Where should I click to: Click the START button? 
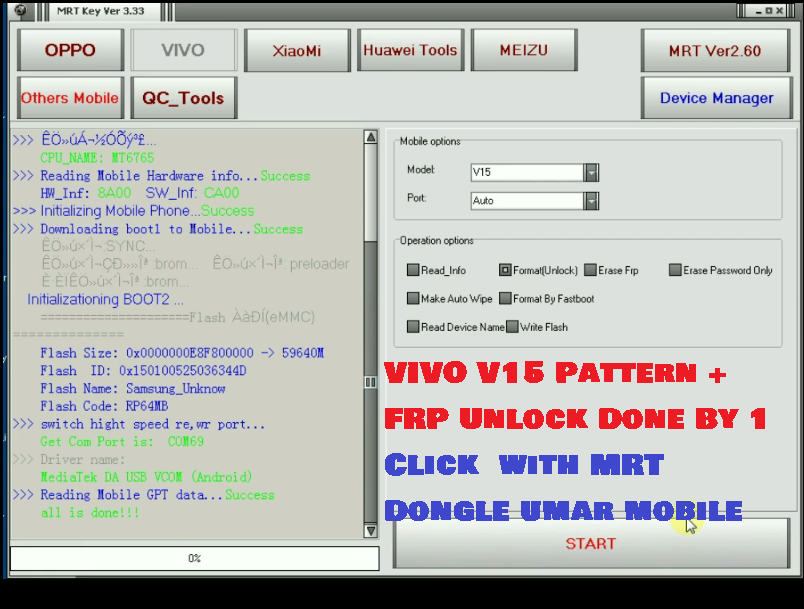[591, 543]
